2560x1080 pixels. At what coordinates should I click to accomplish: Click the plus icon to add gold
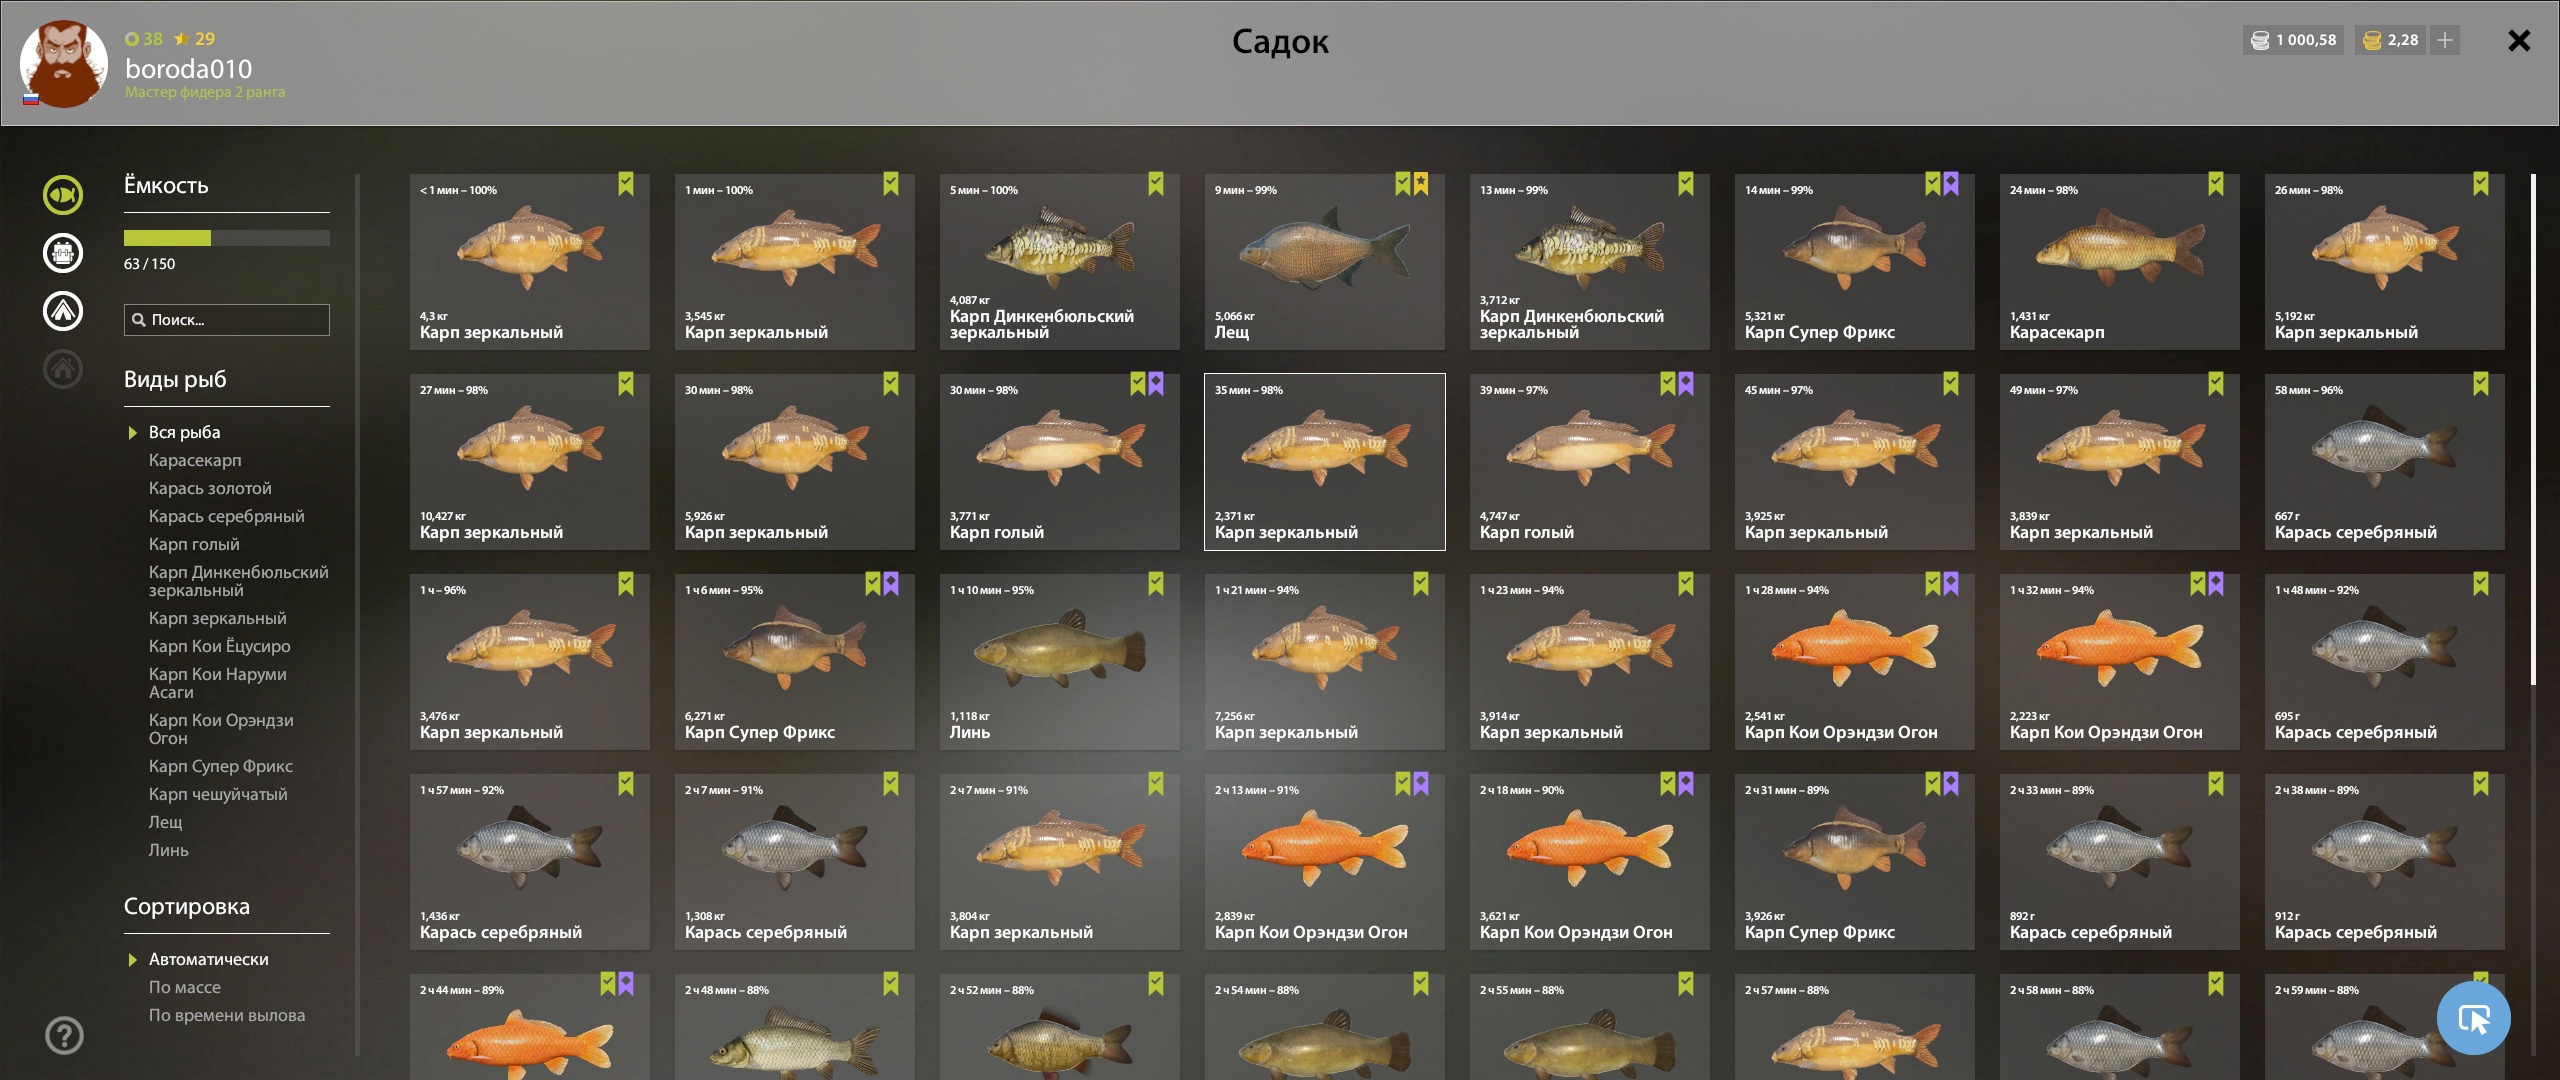pyautogui.click(x=2445, y=40)
